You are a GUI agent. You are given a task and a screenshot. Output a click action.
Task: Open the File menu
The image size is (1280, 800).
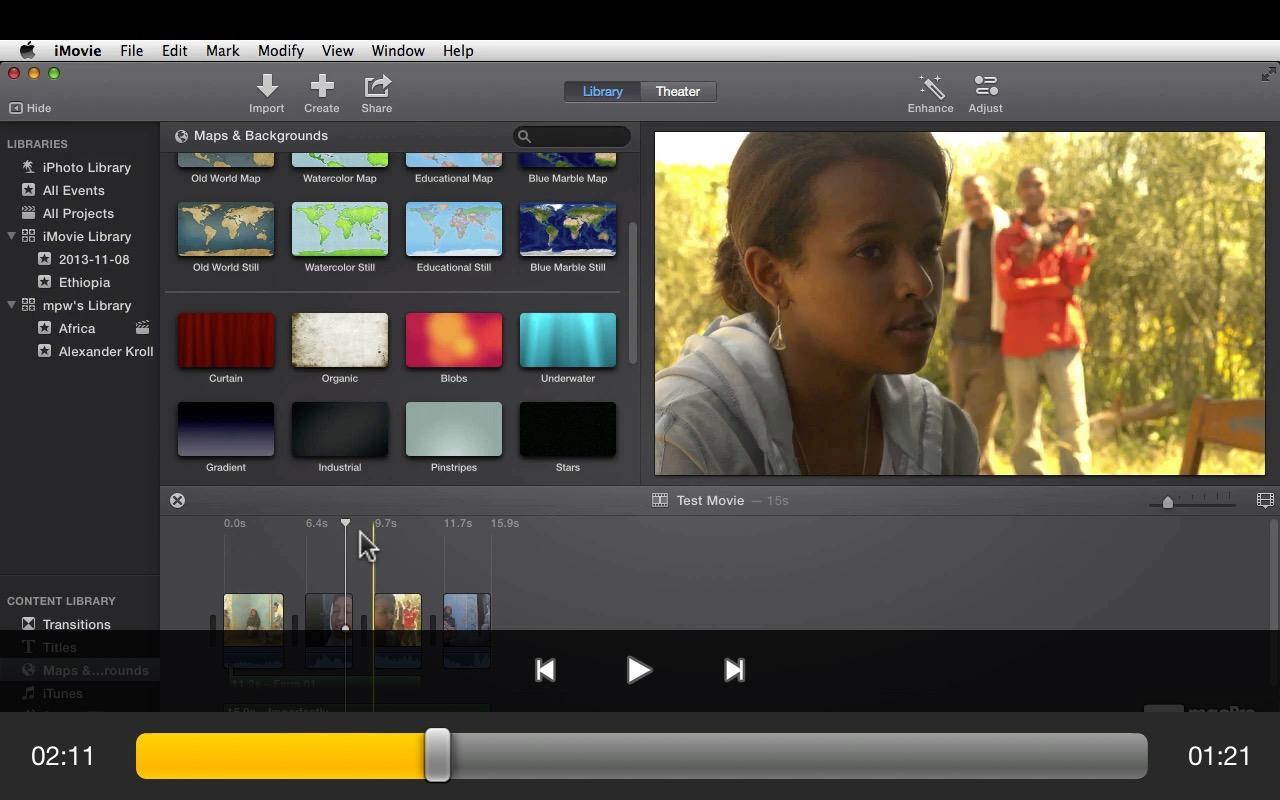pos(132,50)
